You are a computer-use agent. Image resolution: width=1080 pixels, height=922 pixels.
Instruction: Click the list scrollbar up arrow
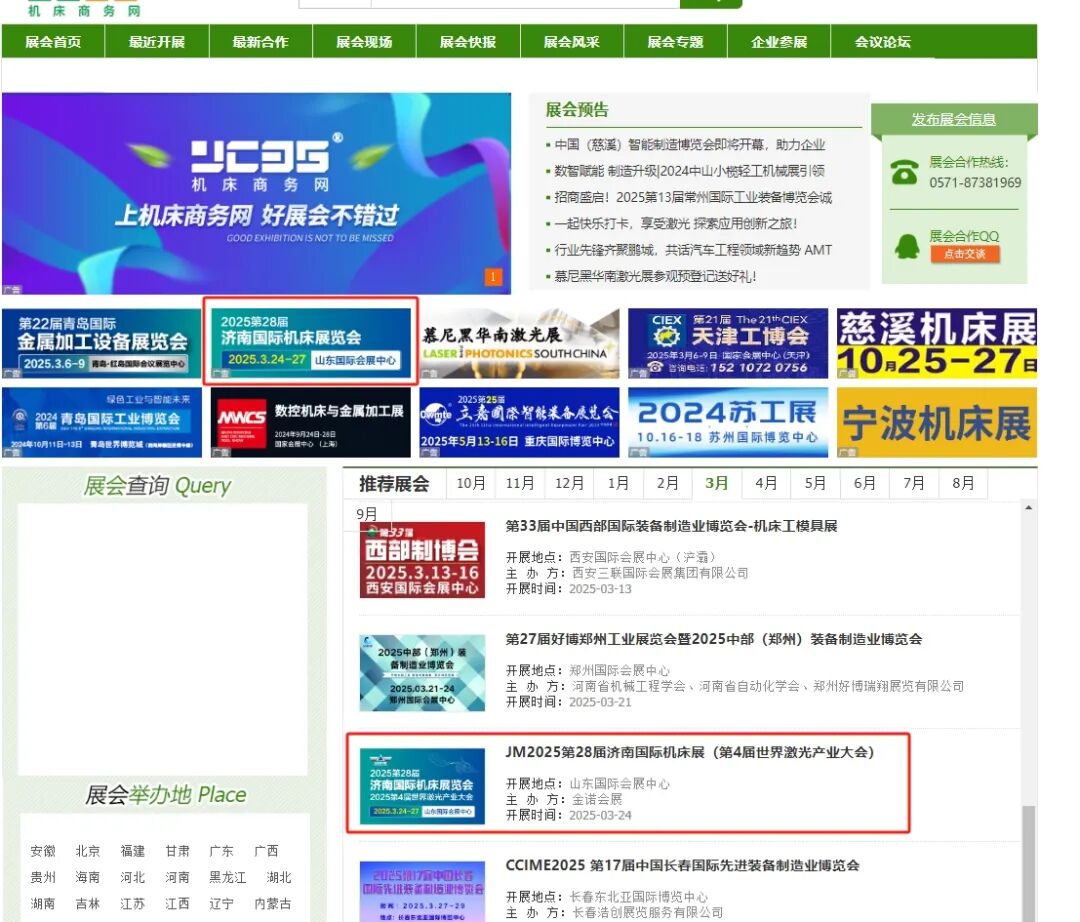[1028, 508]
